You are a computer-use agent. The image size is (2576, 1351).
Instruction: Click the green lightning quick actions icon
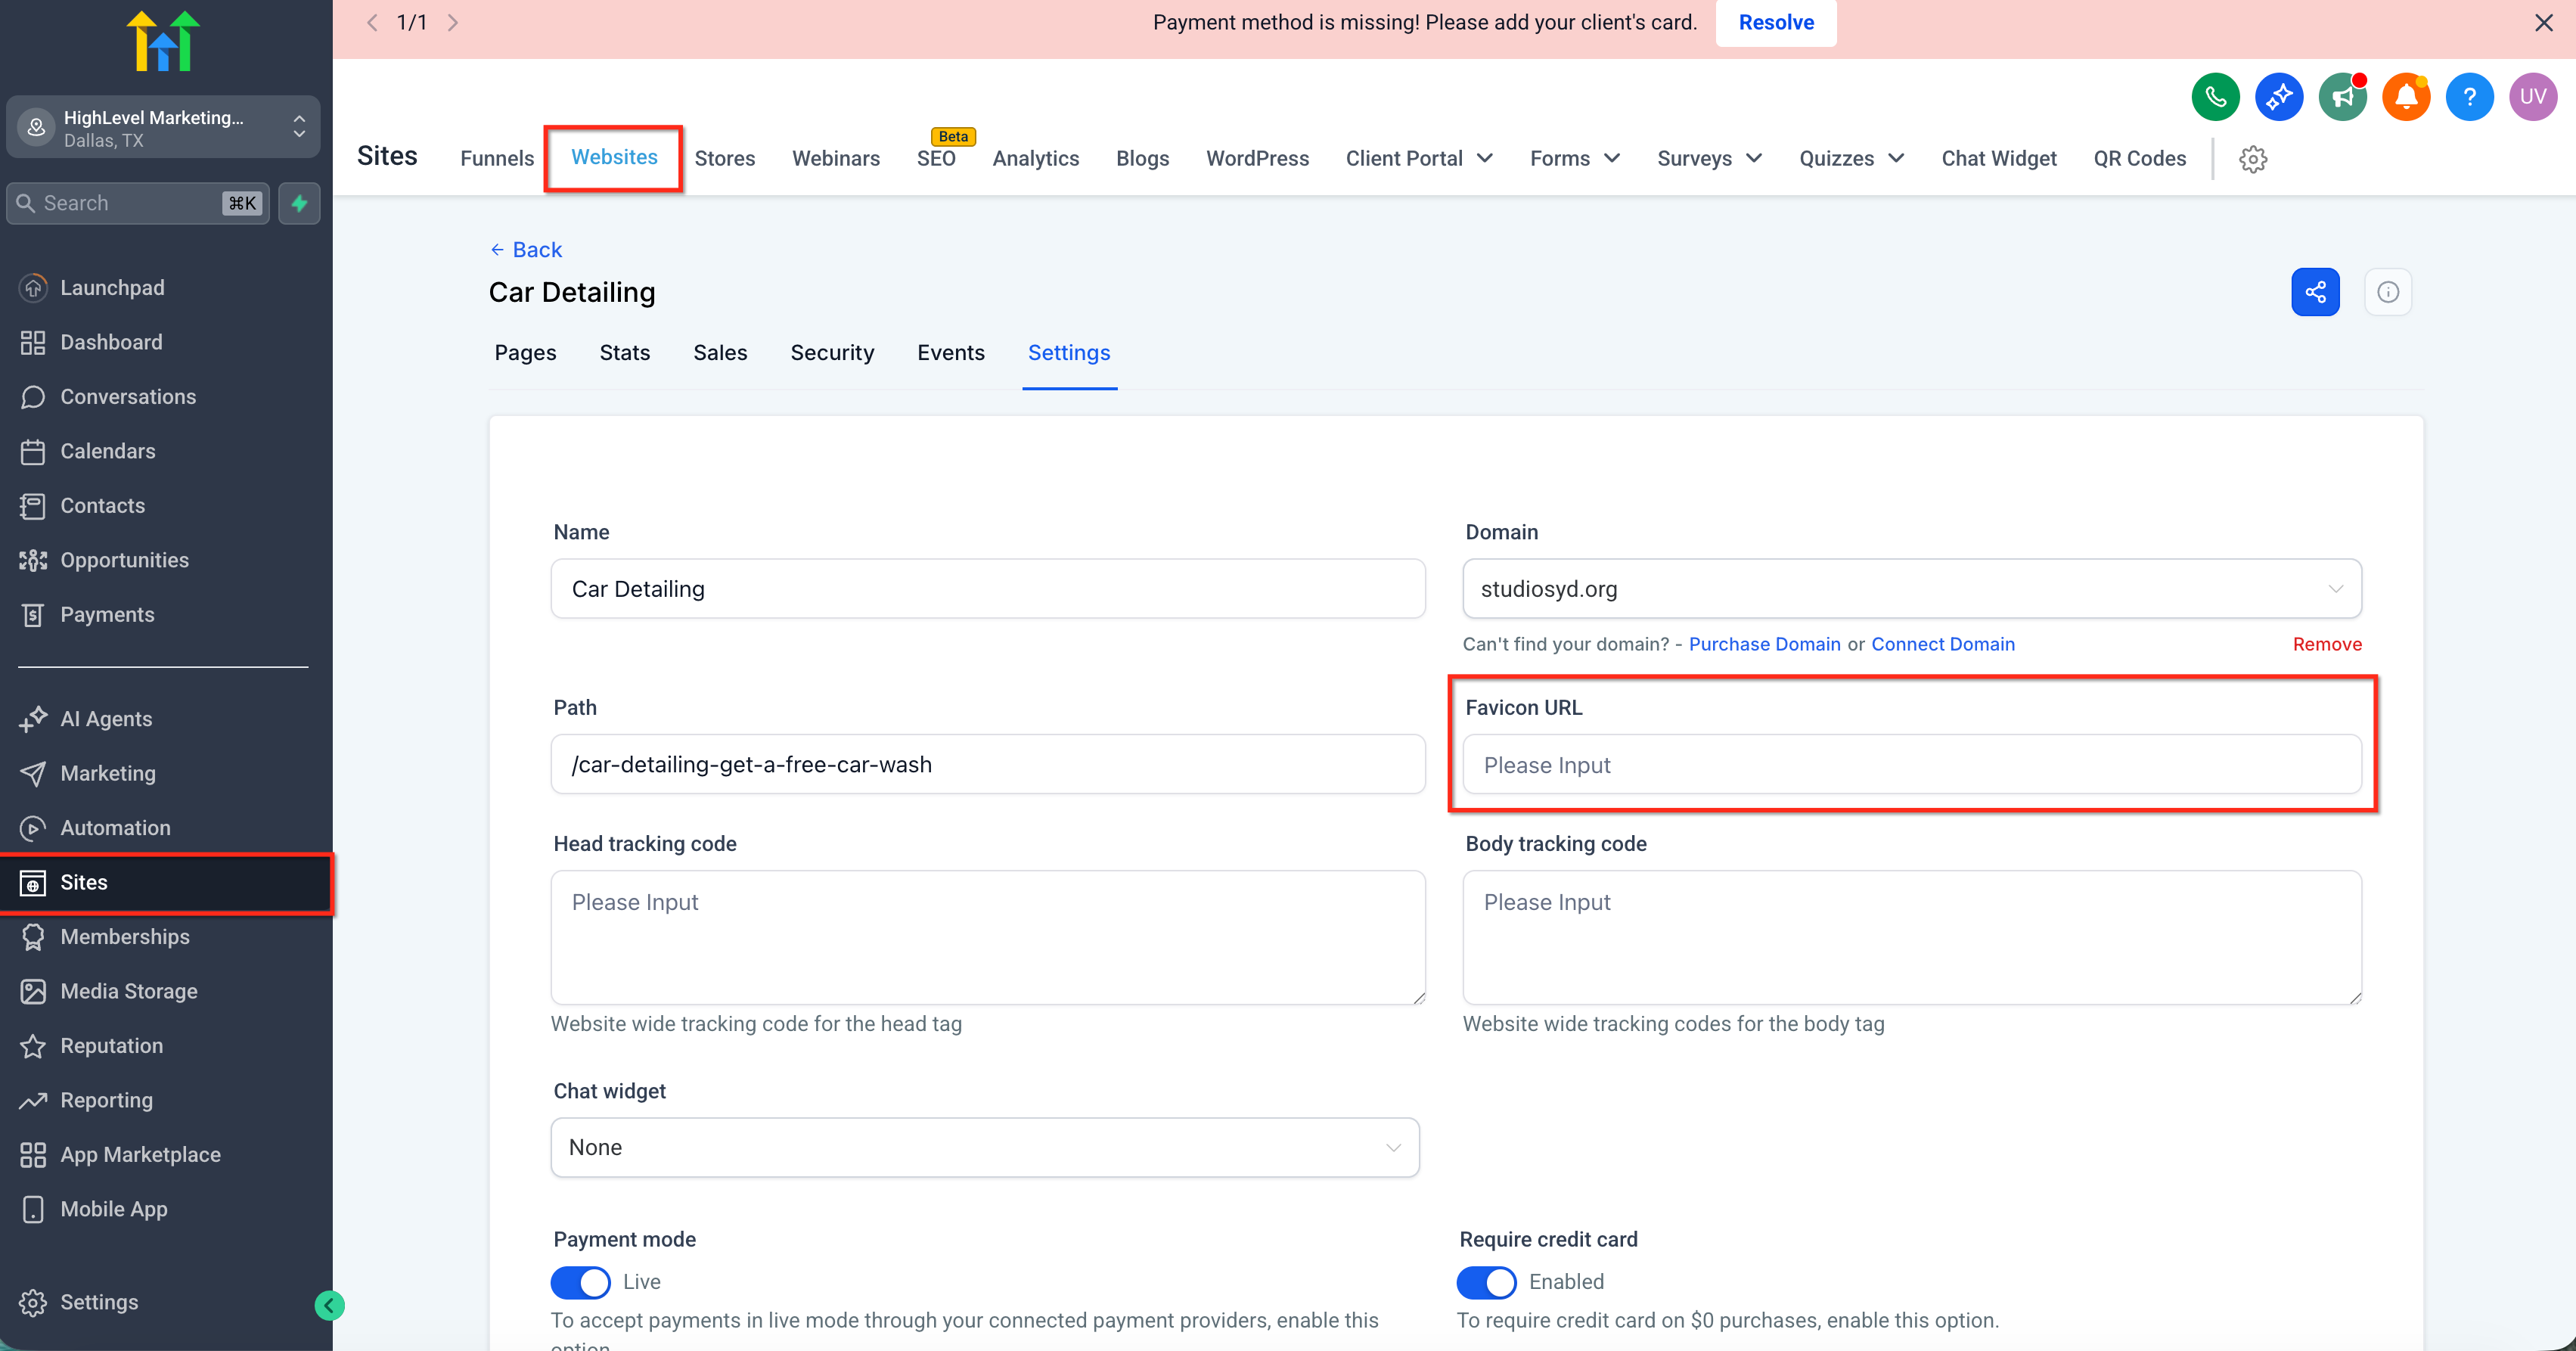[299, 203]
